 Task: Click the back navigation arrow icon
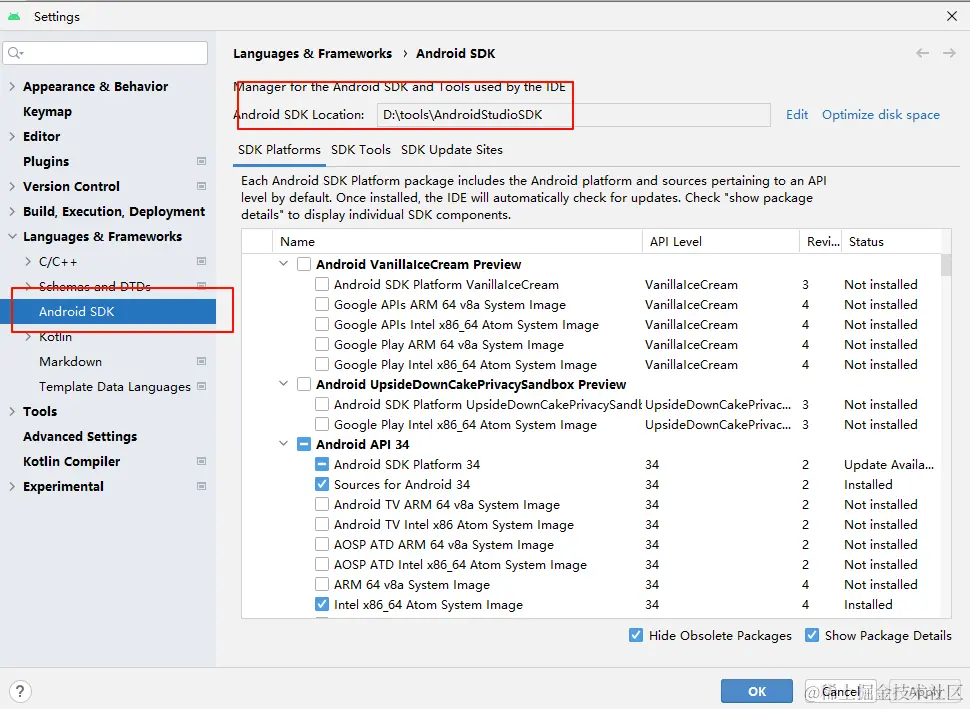(x=922, y=54)
